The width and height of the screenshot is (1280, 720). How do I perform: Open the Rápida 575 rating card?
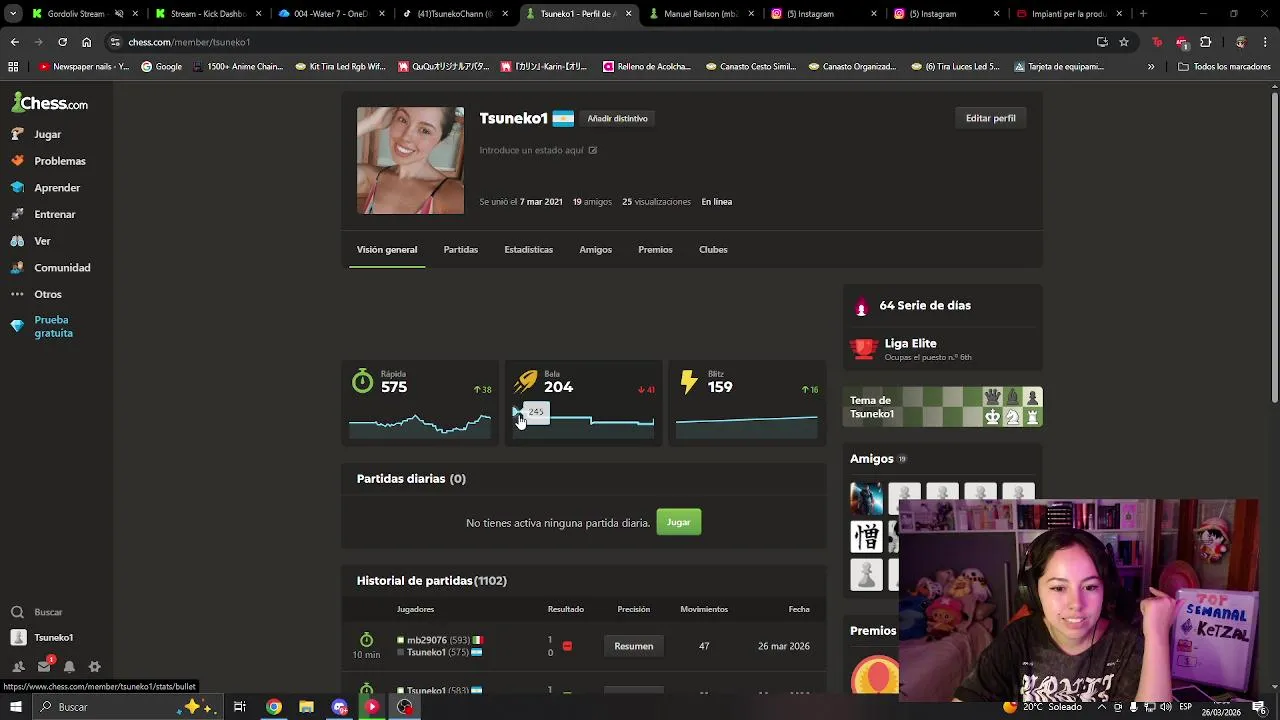420,402
